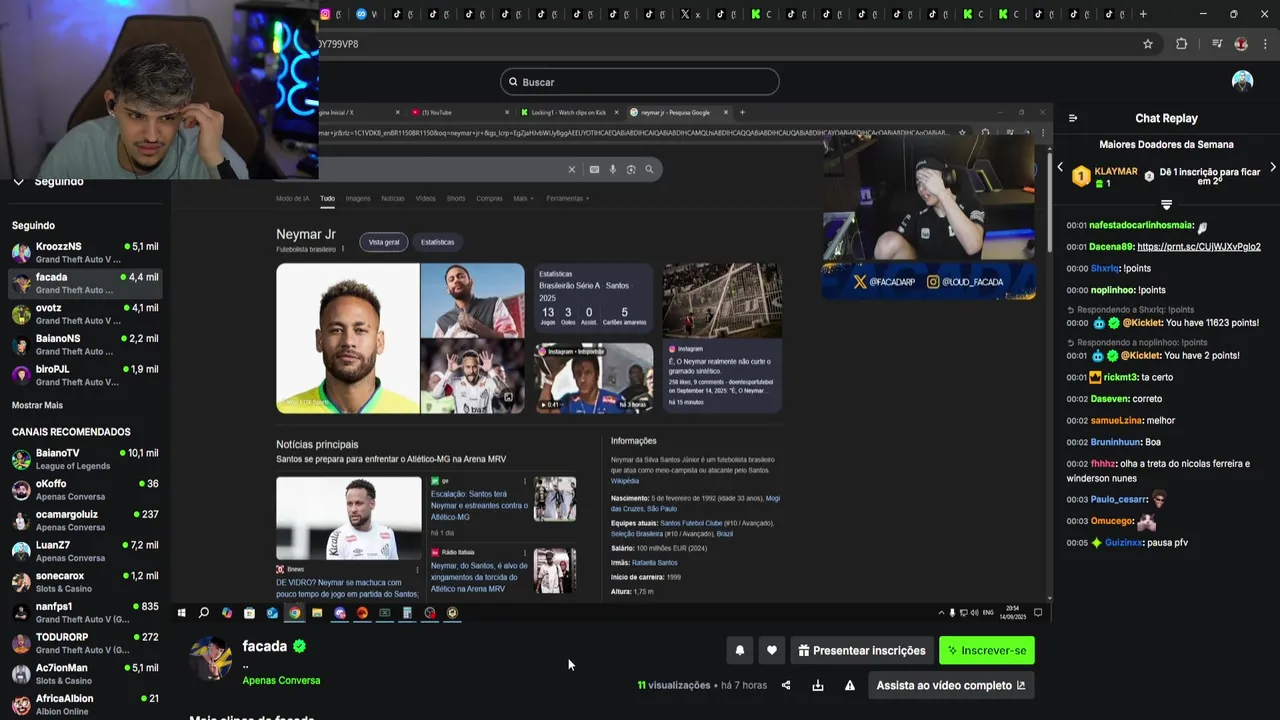
Task: Open the nanfps1 recommended channel
Action: click(85, 613)
